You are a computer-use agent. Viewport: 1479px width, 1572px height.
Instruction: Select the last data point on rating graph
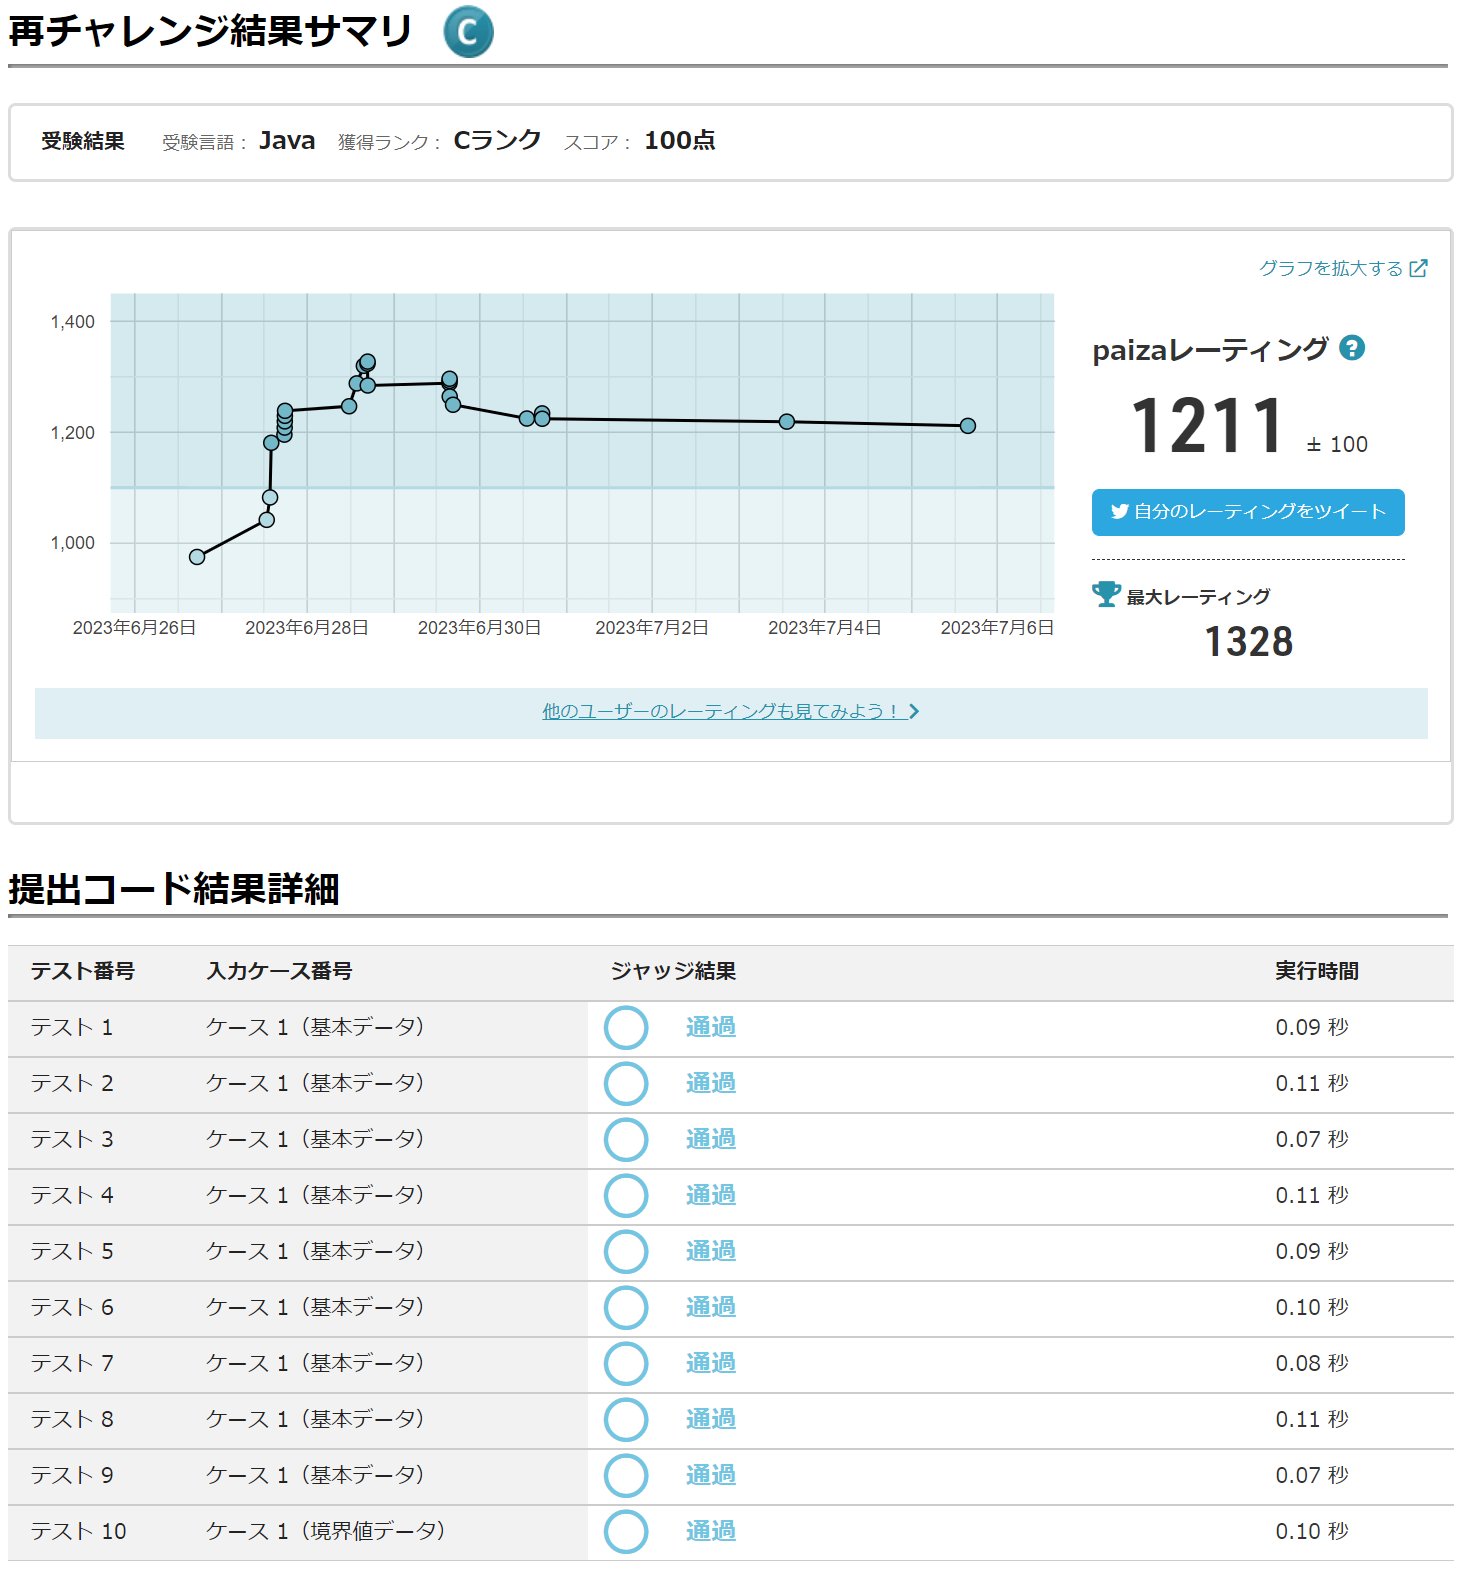(967, 426)
